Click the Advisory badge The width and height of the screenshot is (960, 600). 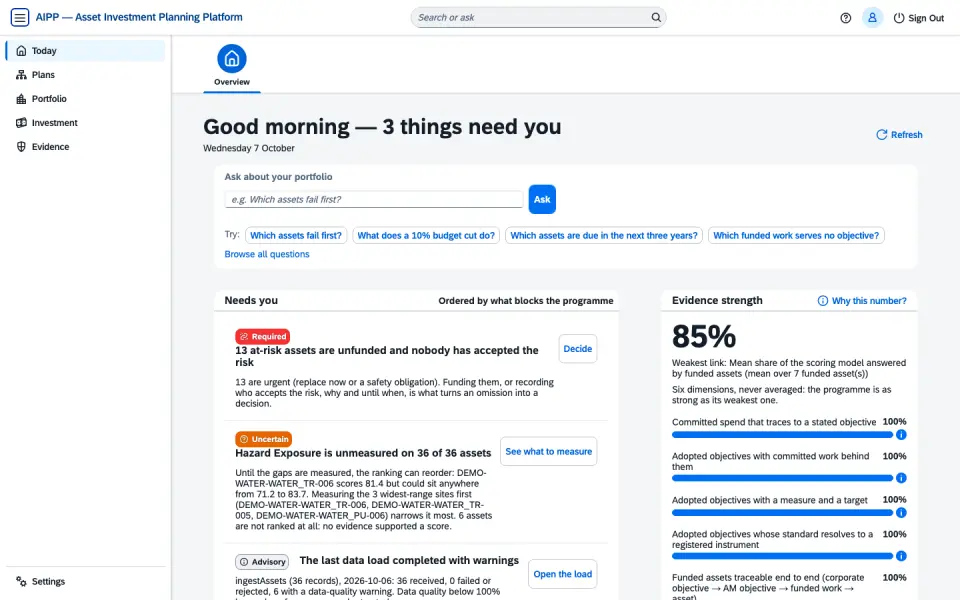(262, 561)
